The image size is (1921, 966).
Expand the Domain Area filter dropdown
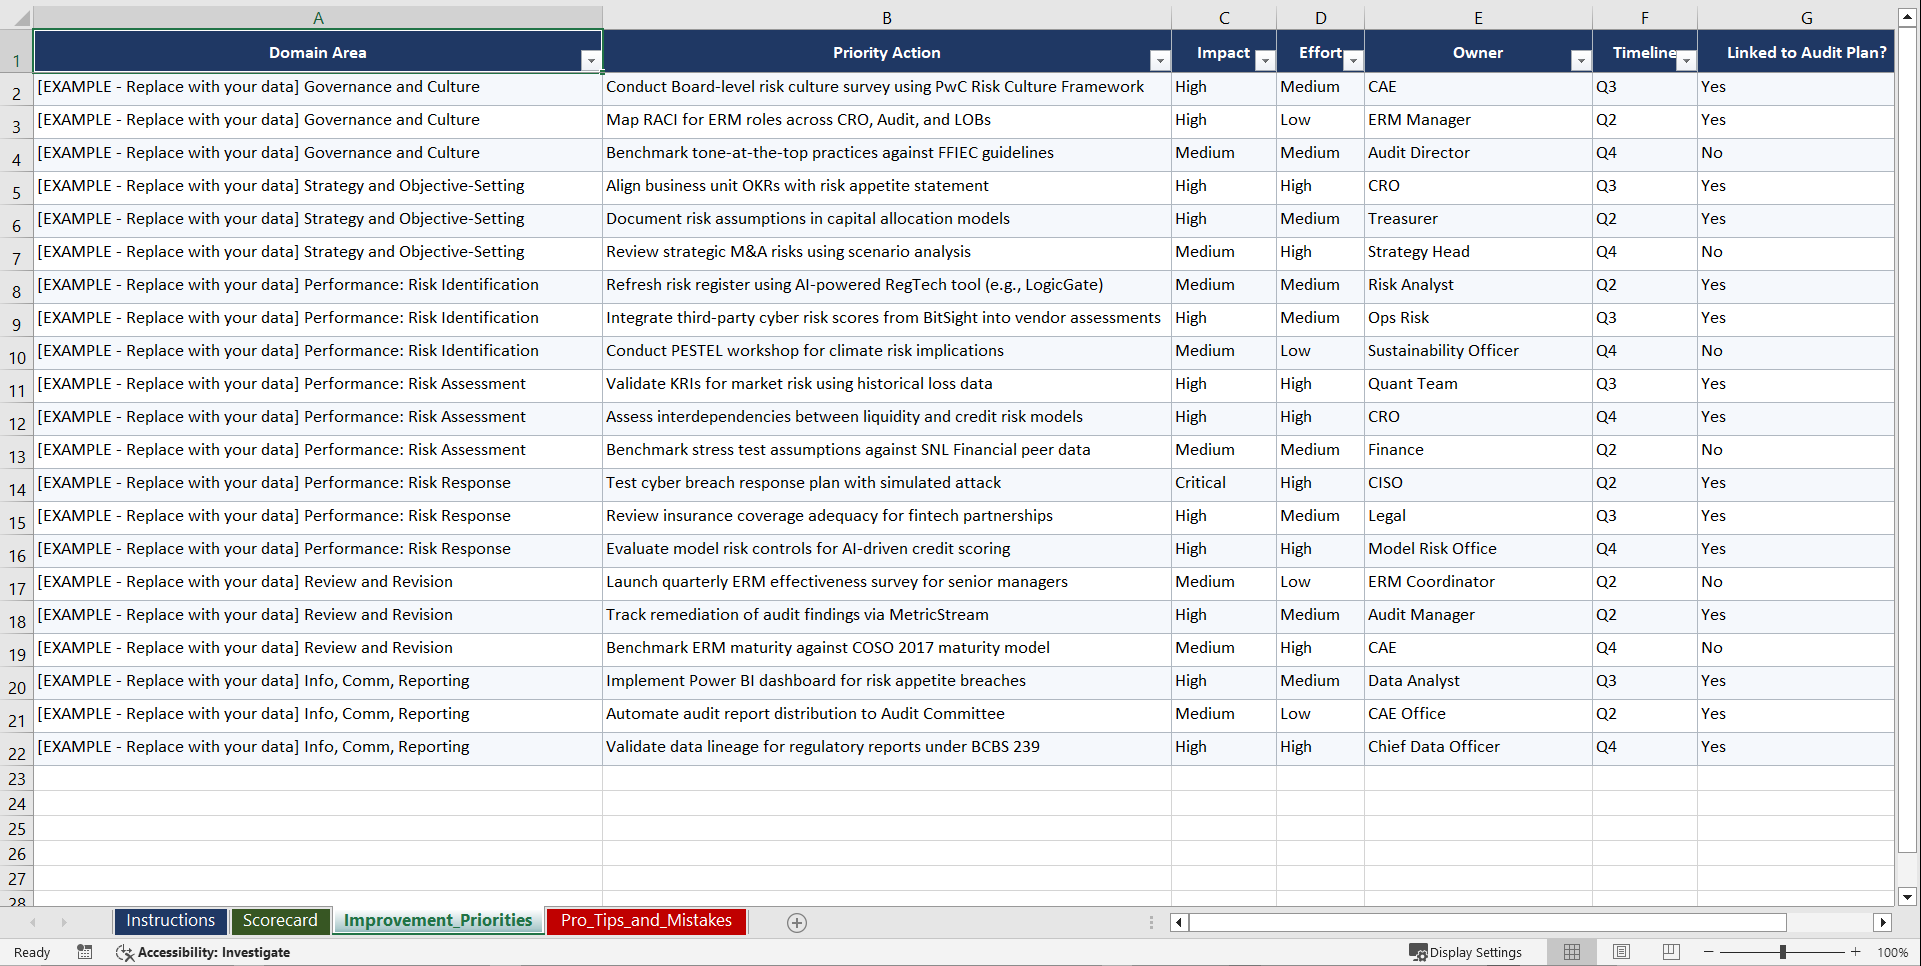(591, 61)
